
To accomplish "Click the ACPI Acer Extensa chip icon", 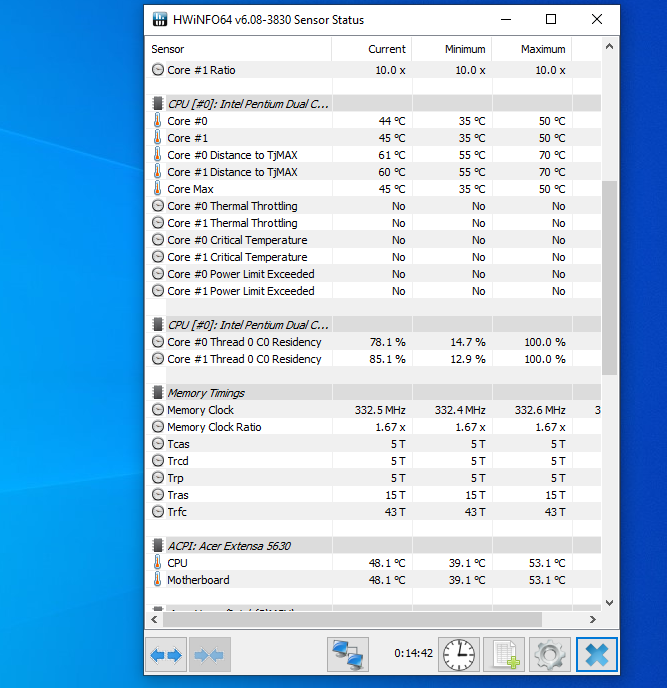I will (x=158, y=545).
